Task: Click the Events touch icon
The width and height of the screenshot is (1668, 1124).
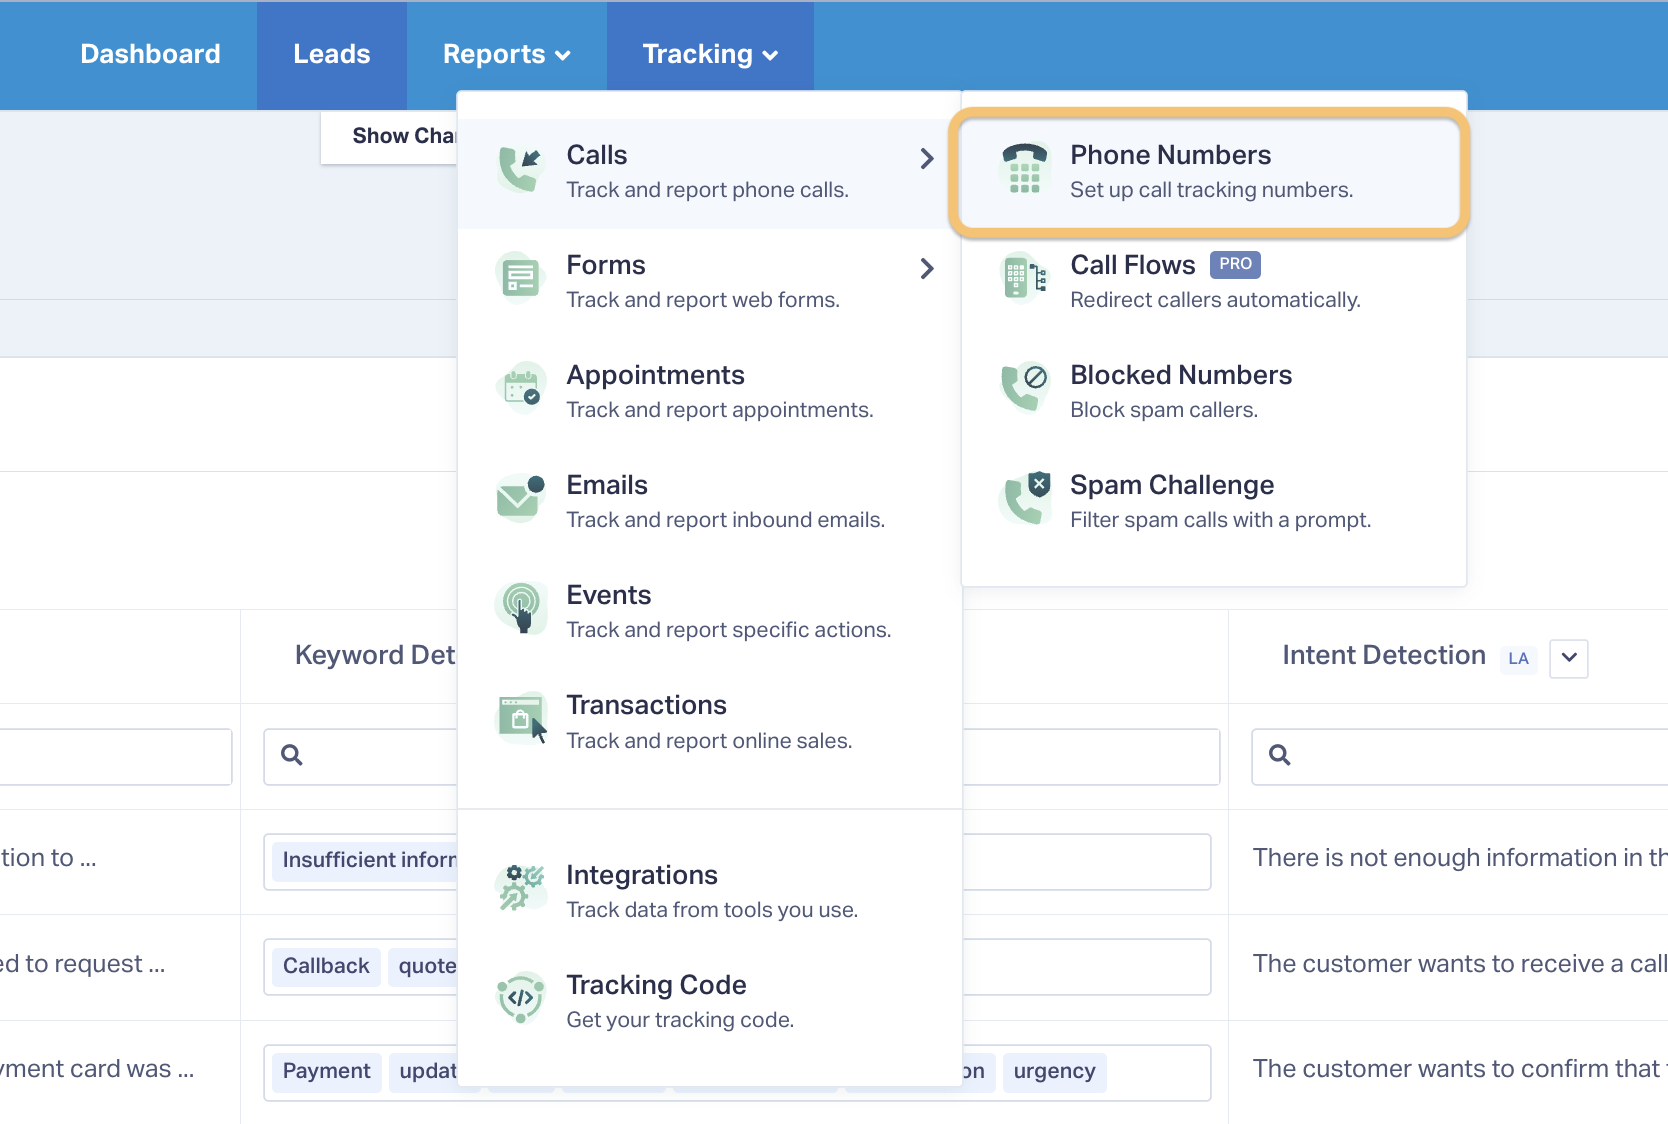Action: coord(521,608)
